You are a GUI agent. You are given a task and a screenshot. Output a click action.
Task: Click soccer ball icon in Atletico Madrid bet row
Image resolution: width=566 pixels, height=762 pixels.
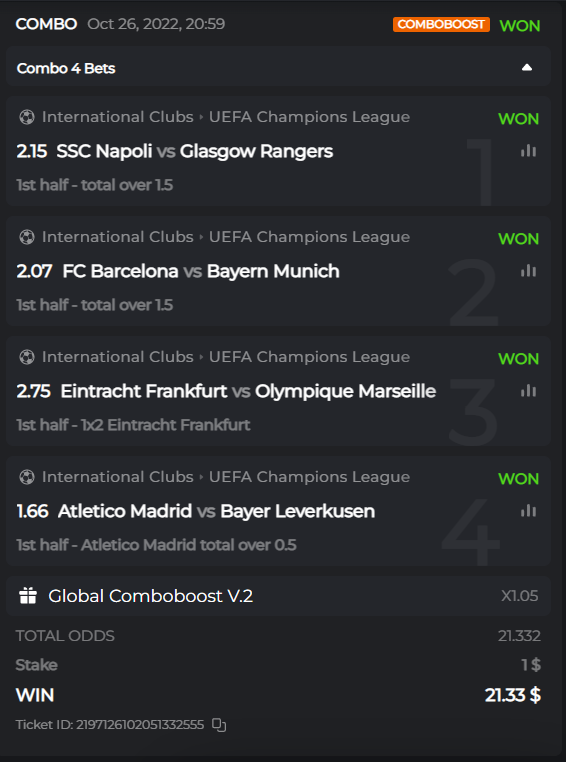27,477
